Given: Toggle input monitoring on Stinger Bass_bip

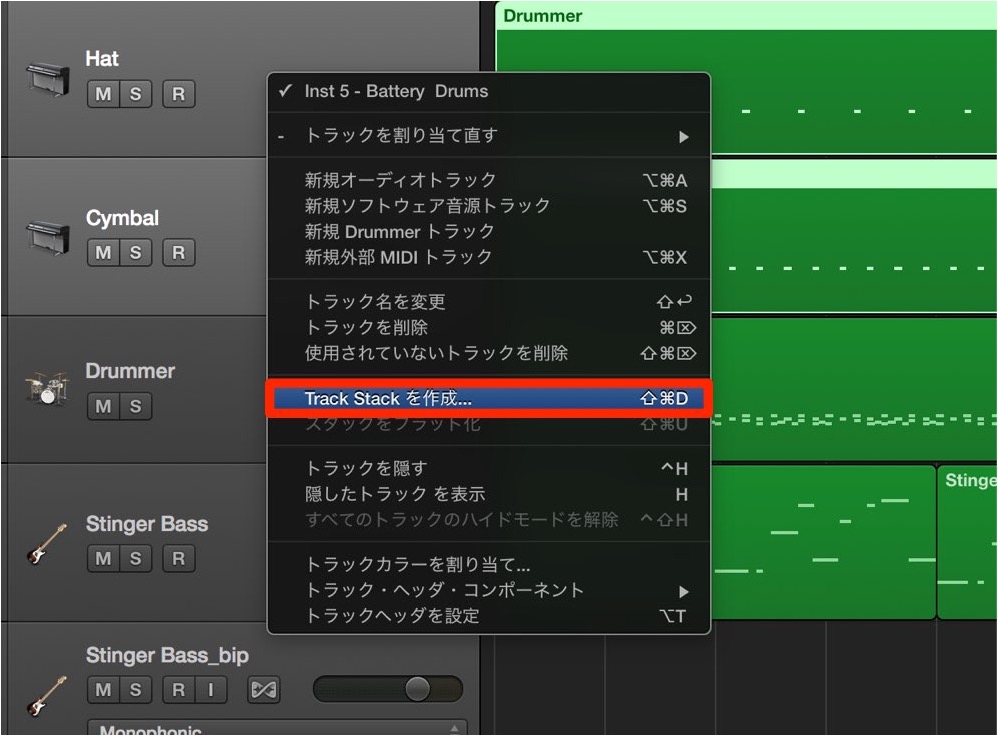Looking at the screenshot, I should (211, 690).
